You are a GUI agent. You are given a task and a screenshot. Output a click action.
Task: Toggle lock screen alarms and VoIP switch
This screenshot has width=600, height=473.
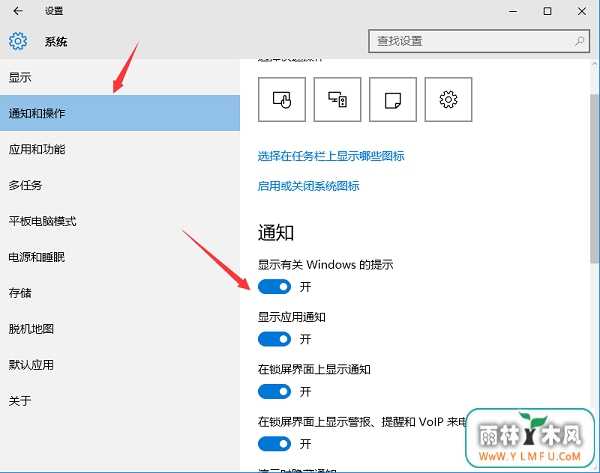point(274,444)
